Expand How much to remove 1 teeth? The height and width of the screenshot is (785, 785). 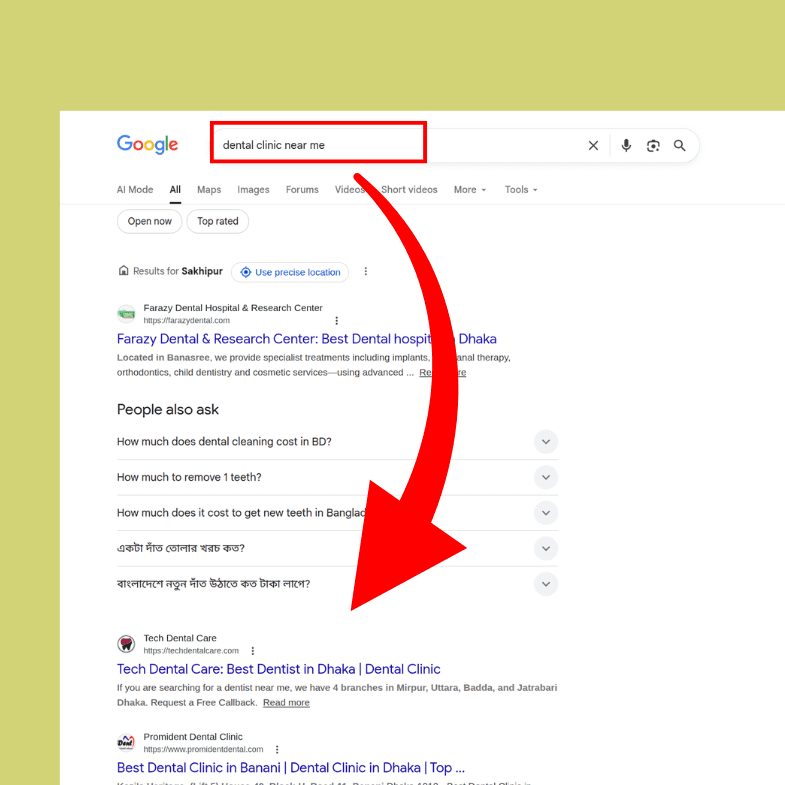point(337,477)
